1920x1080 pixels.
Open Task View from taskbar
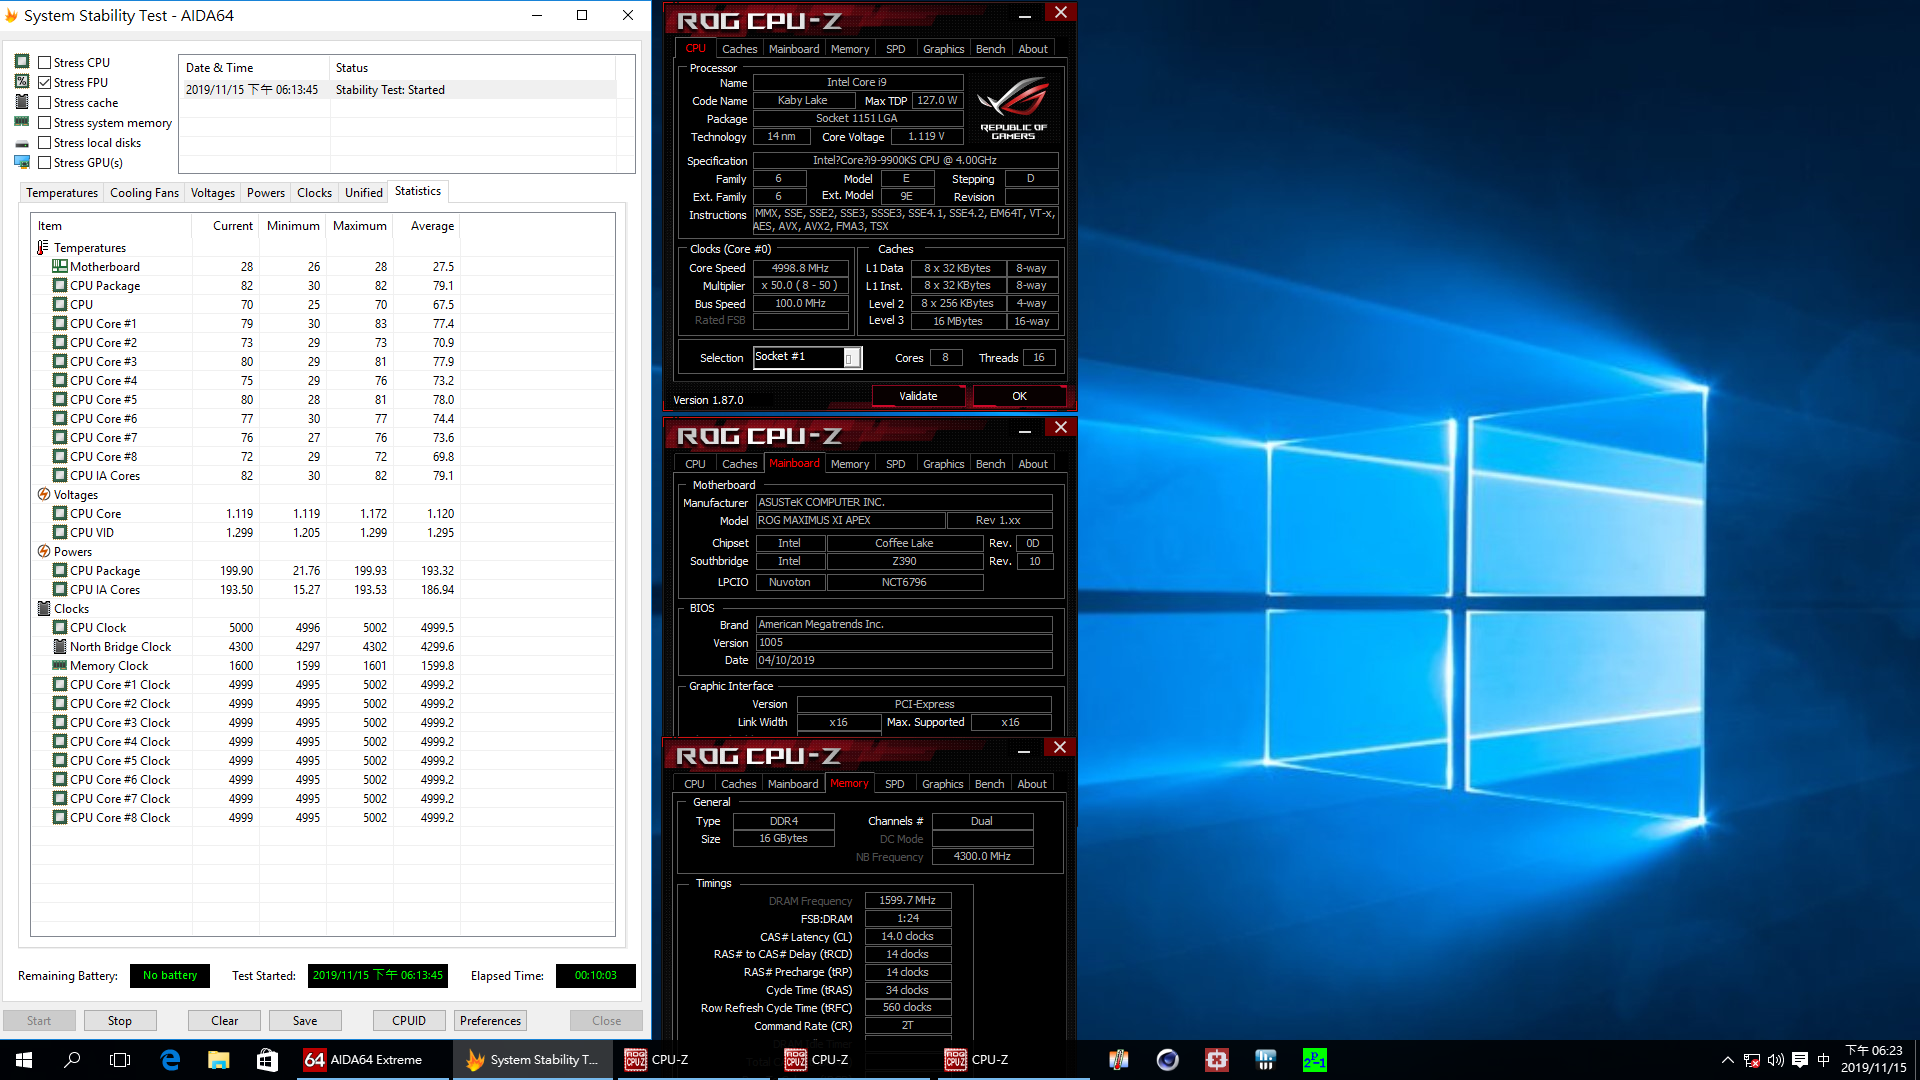pyautogui.click(x=120, y=1060)
